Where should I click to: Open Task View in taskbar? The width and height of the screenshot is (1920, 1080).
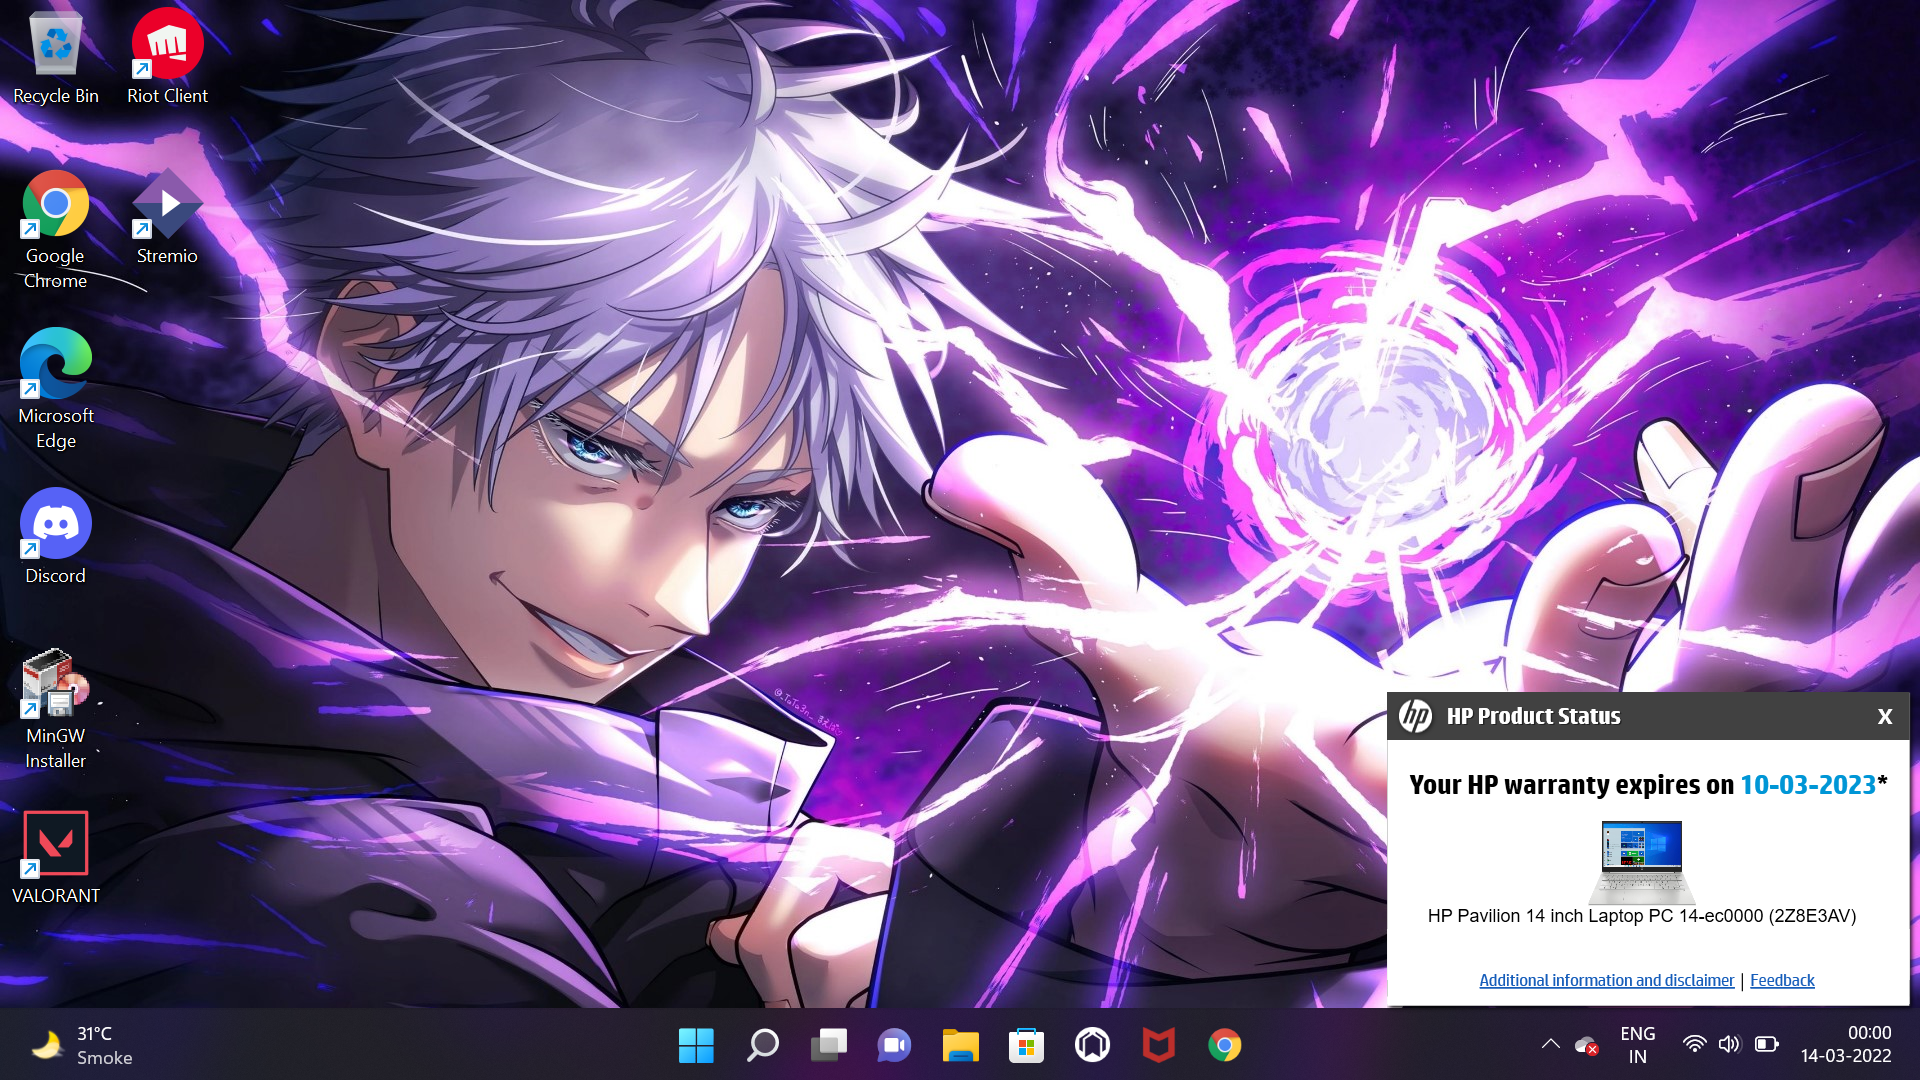coord(828,1045)
